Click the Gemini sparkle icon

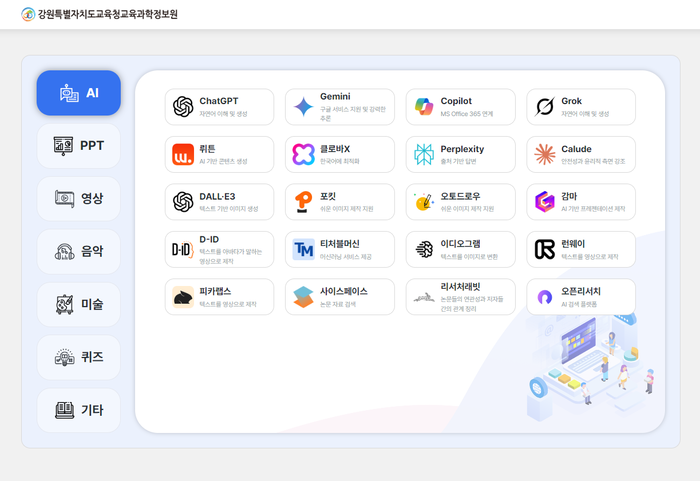pos(304,107)
